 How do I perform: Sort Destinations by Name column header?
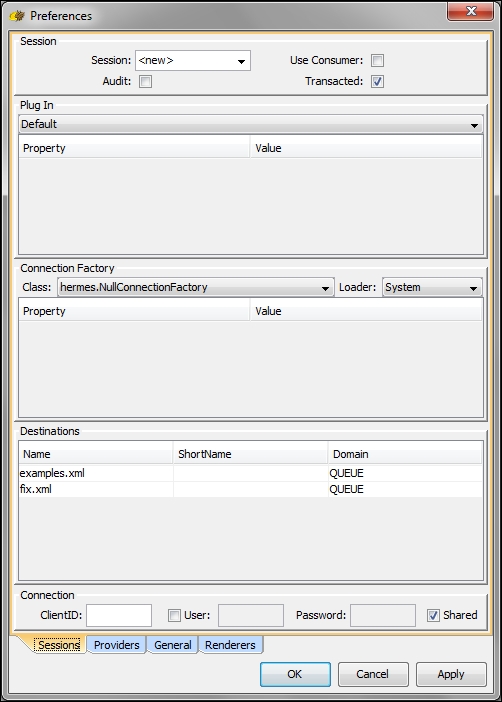click(95, 454)
